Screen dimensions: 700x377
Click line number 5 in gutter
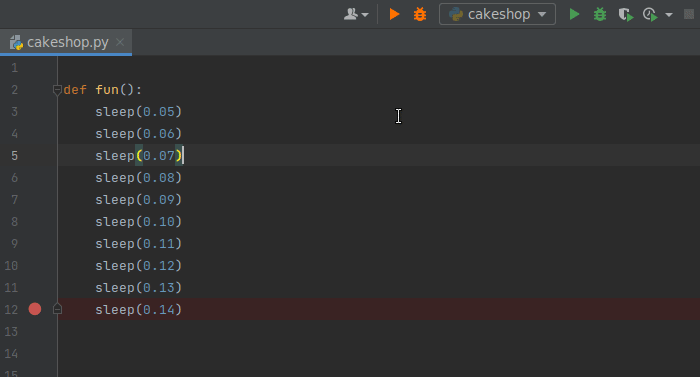point(15,156)
